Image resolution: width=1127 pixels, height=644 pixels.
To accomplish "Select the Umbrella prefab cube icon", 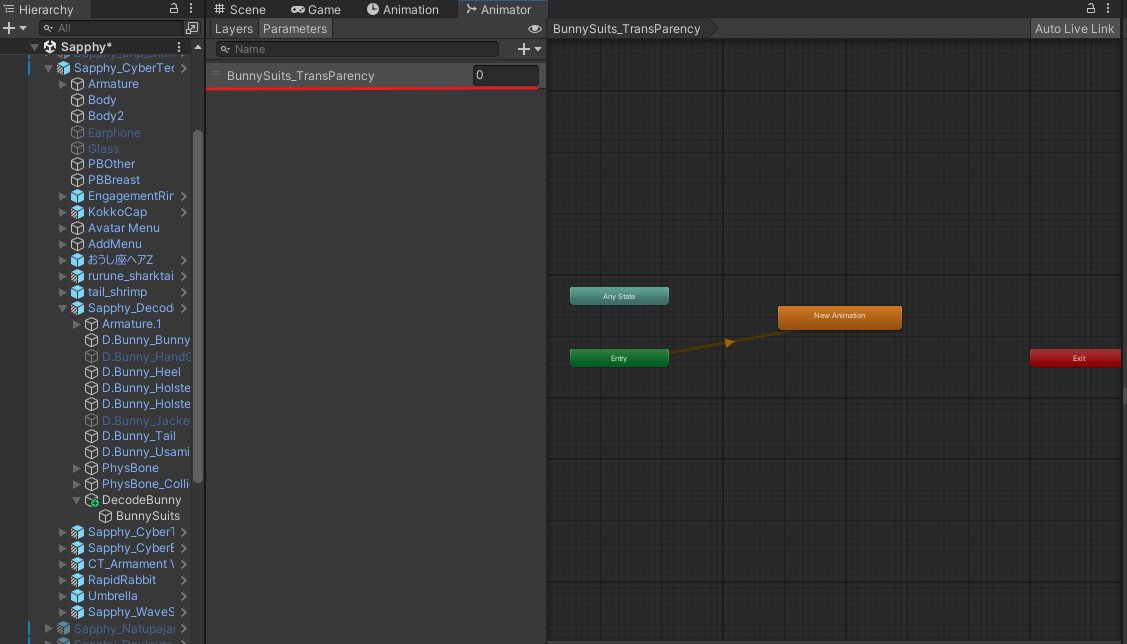I will coord(78,596).
